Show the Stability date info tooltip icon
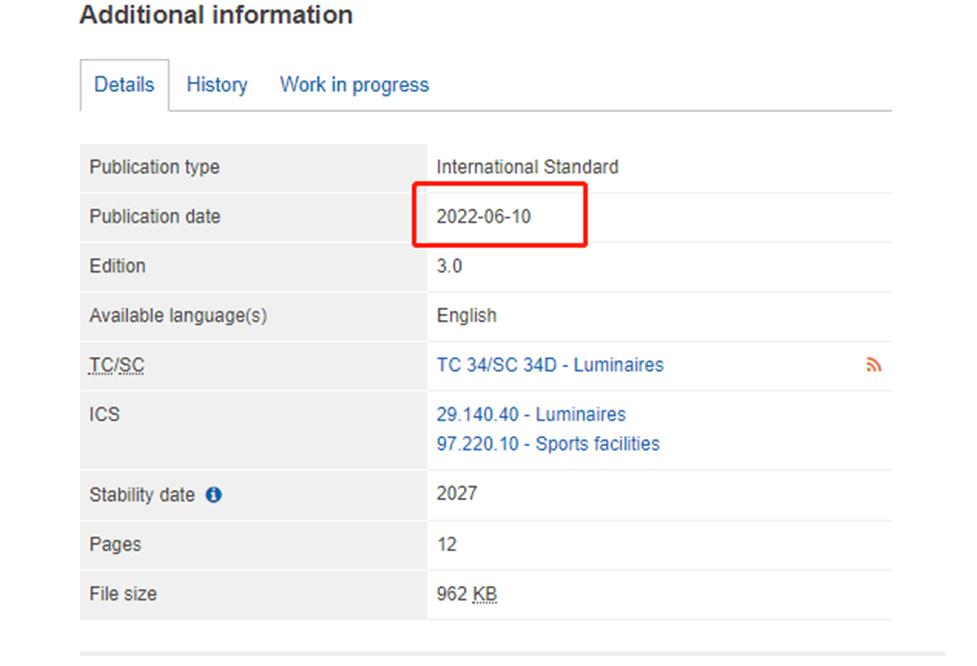The image size is (977, 666). click(x=214, y=495)
